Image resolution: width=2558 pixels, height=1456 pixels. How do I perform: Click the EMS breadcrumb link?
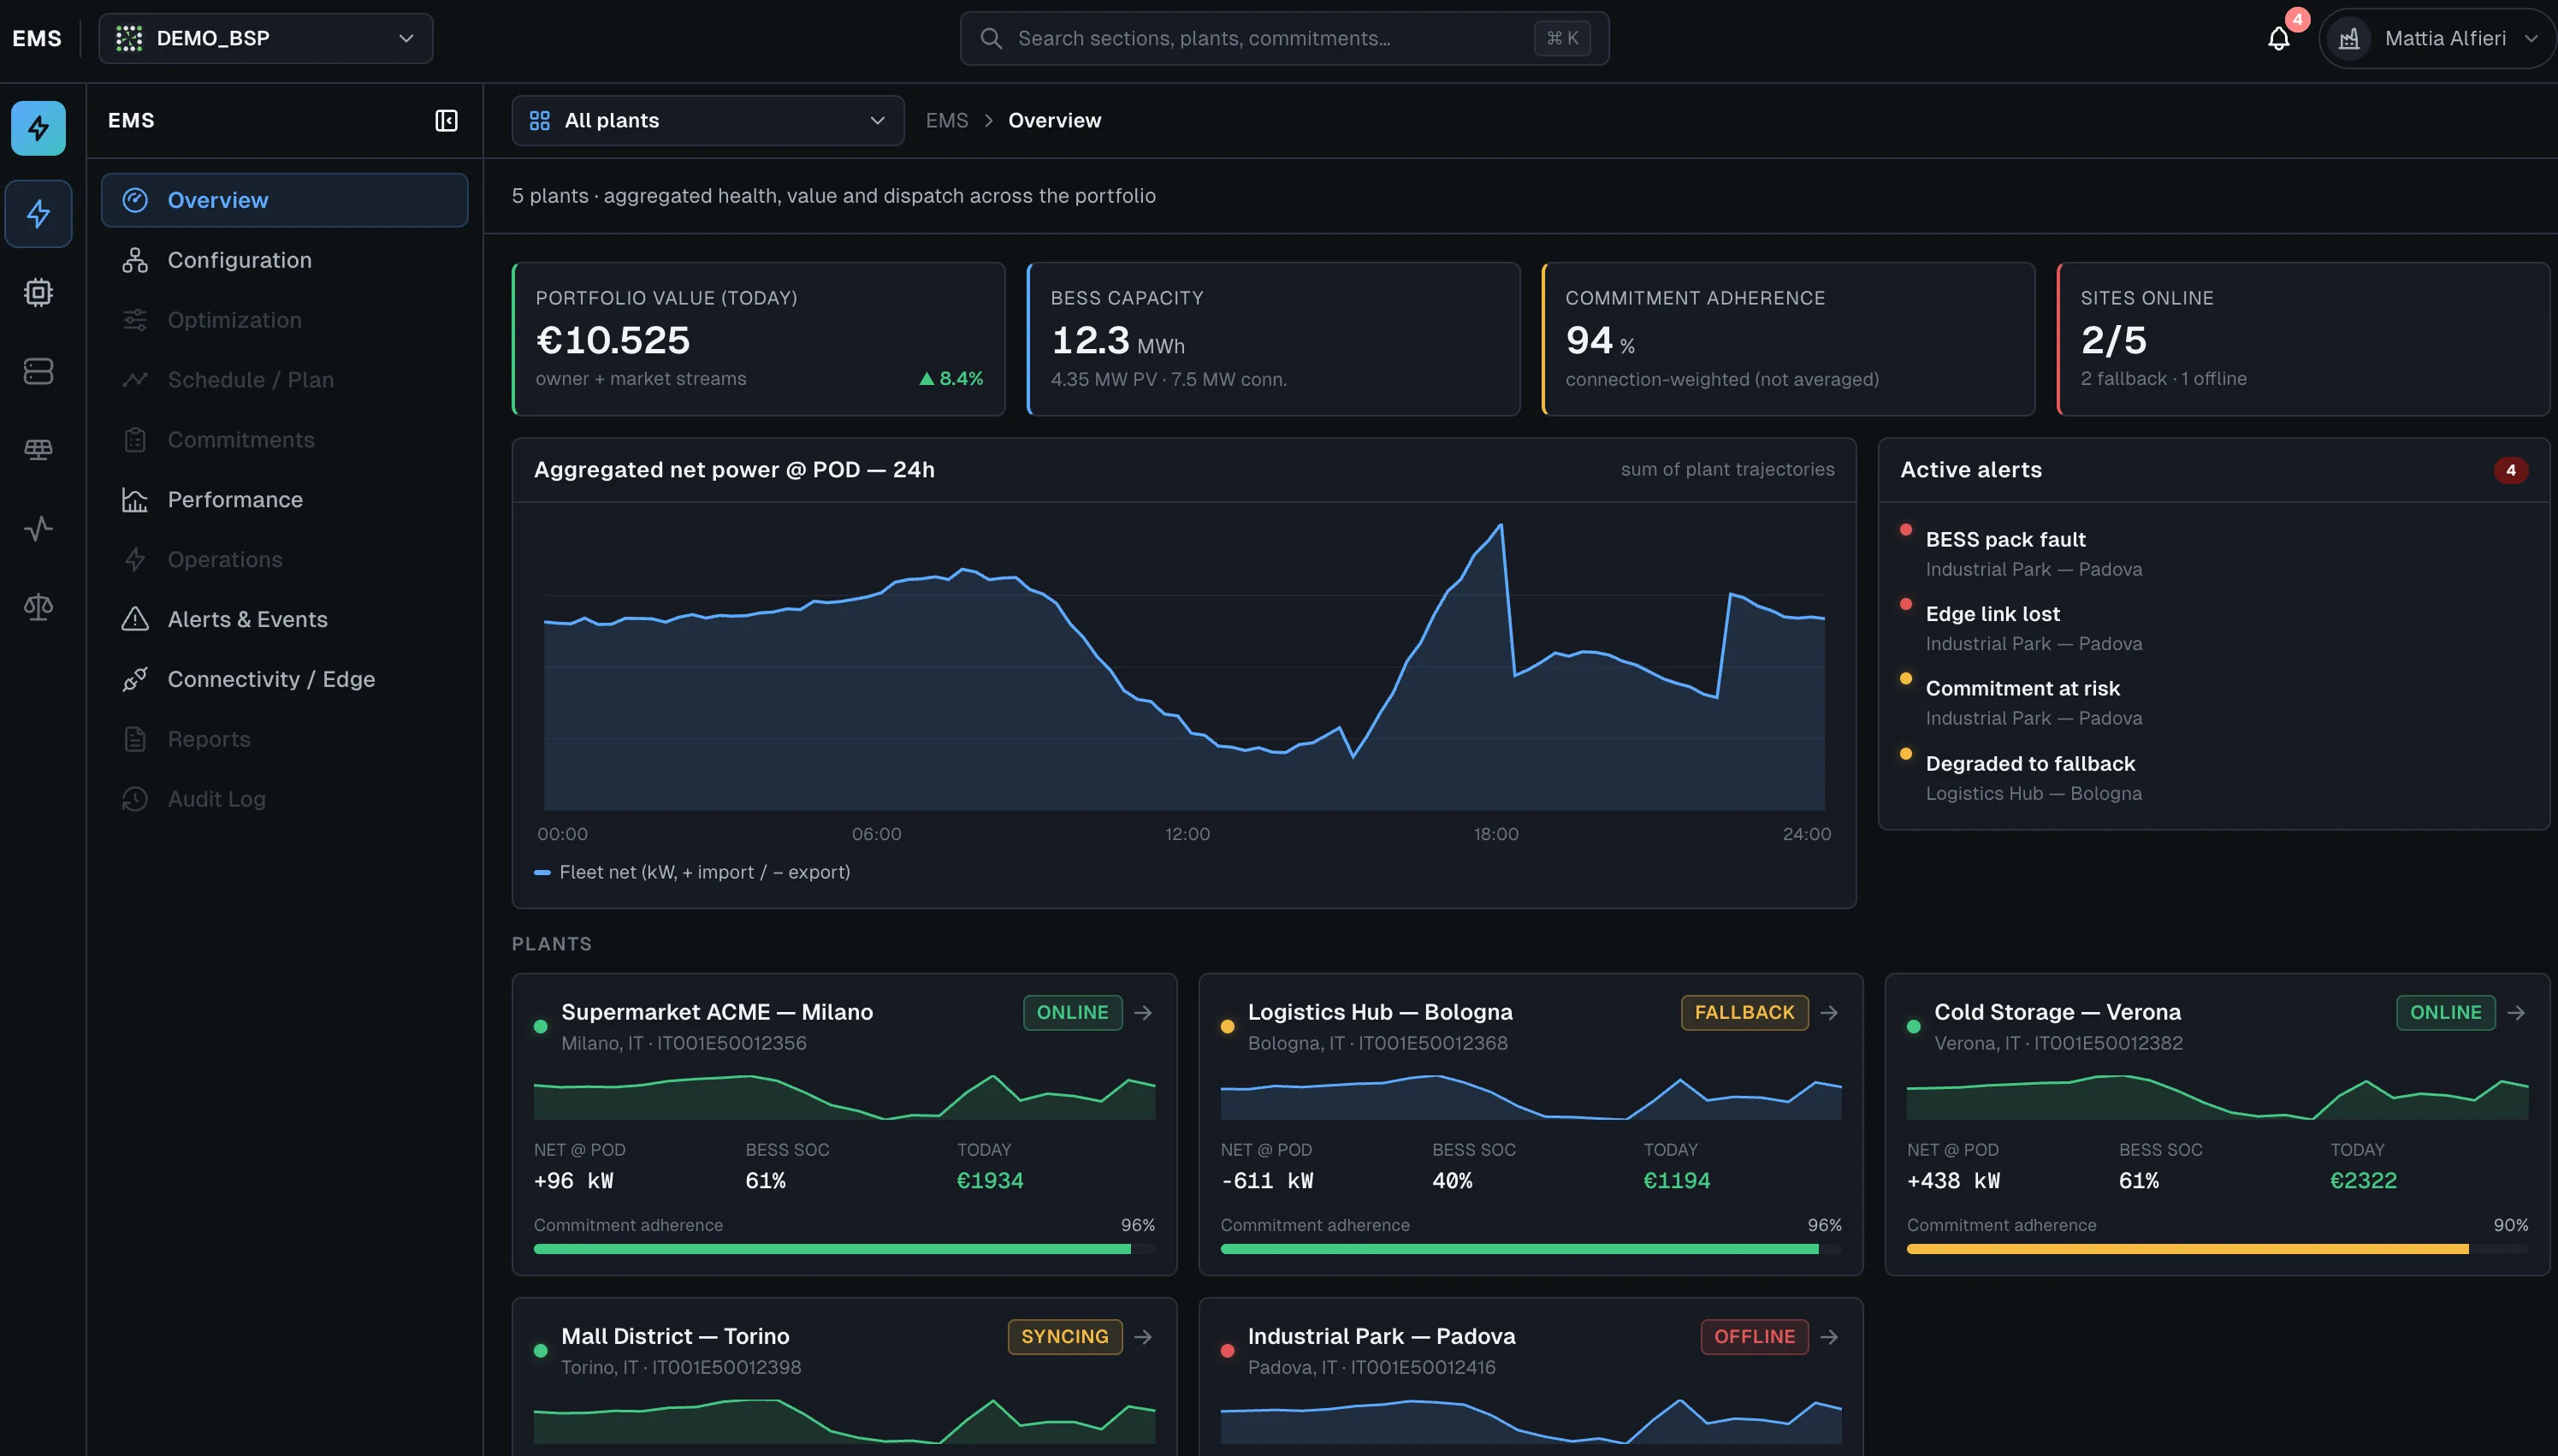(x=946, y=121)
